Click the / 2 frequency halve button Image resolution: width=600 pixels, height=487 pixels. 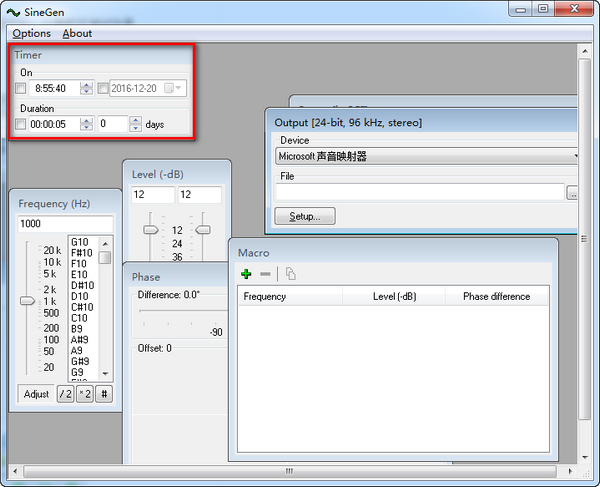[65, 394]
